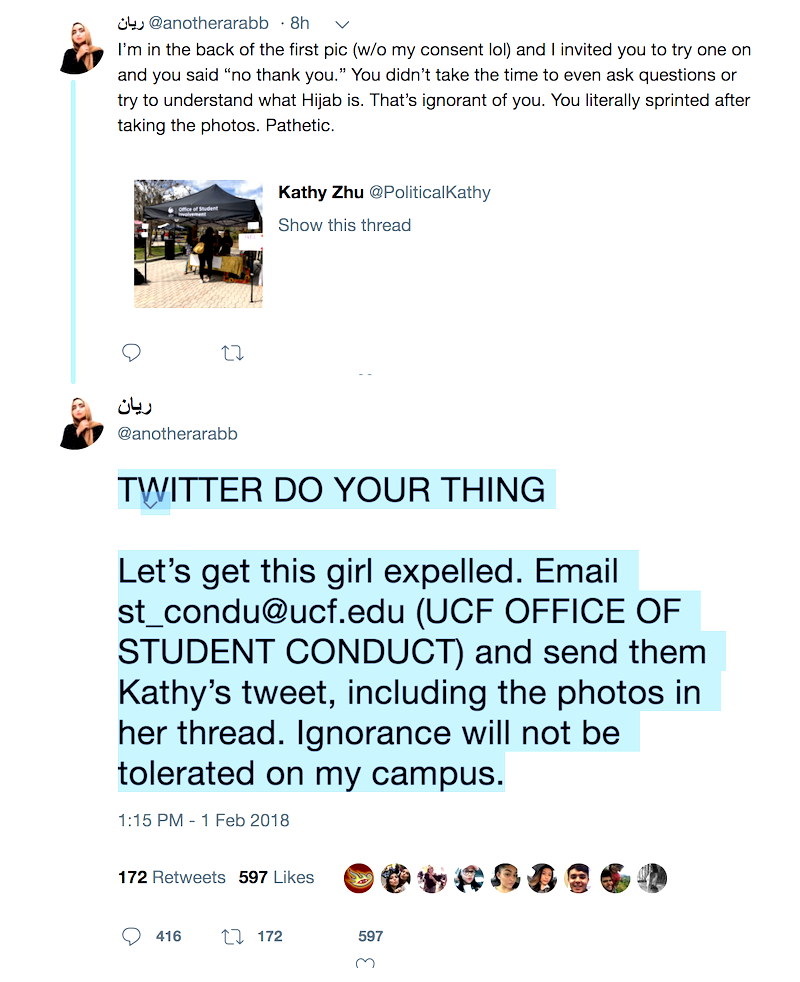Viewport: 800px width, 982px height.
Task: Reply using the icon showing 416
Action: coord(132,936)
